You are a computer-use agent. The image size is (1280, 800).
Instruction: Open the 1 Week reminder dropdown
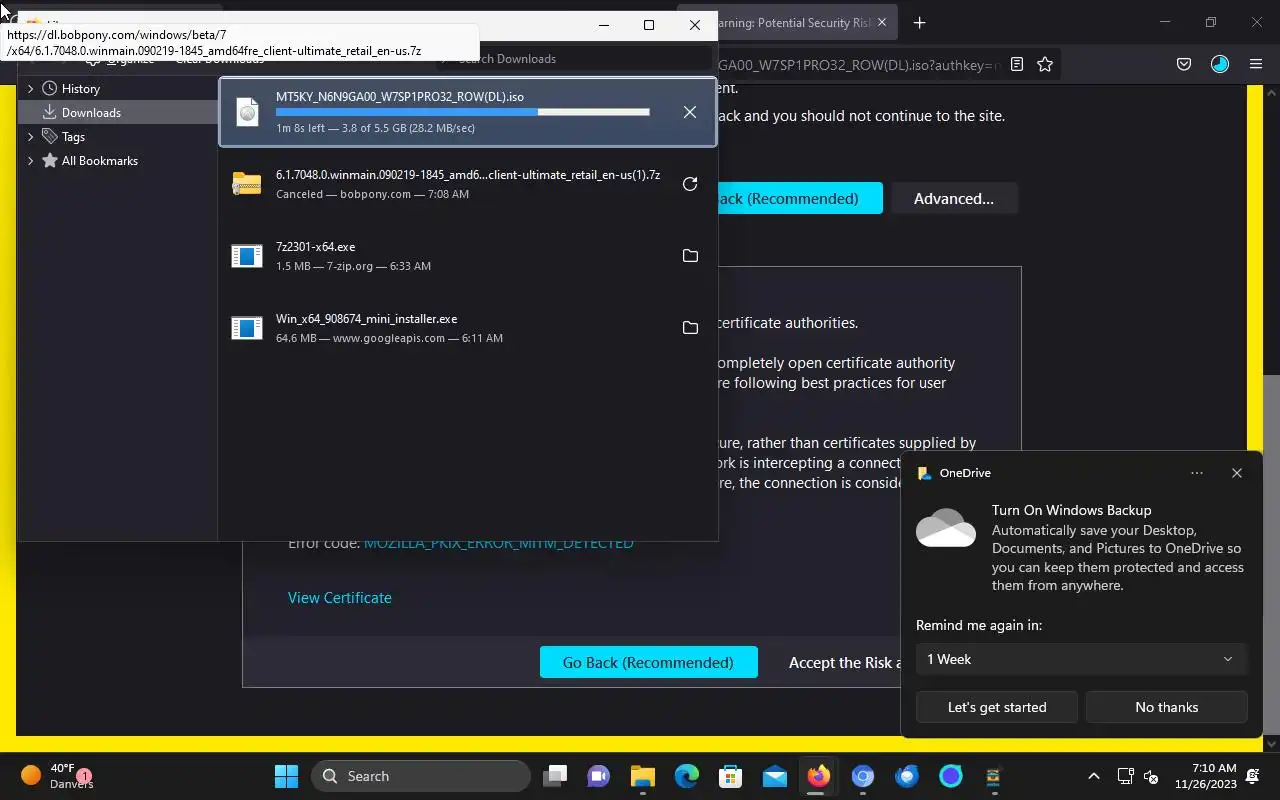click(x=1081, y=659)
